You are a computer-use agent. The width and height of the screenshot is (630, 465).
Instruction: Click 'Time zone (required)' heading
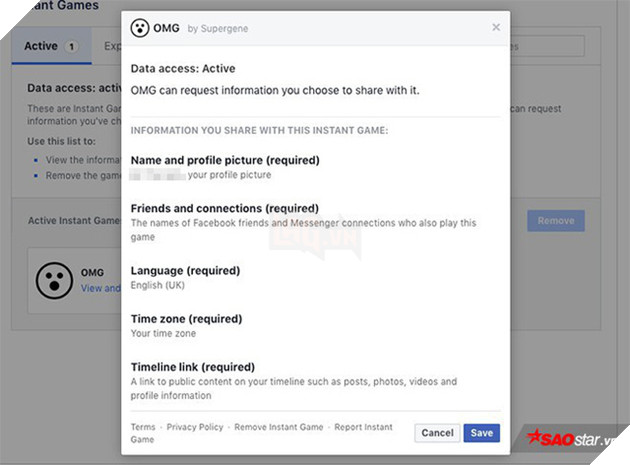[186, 319]
